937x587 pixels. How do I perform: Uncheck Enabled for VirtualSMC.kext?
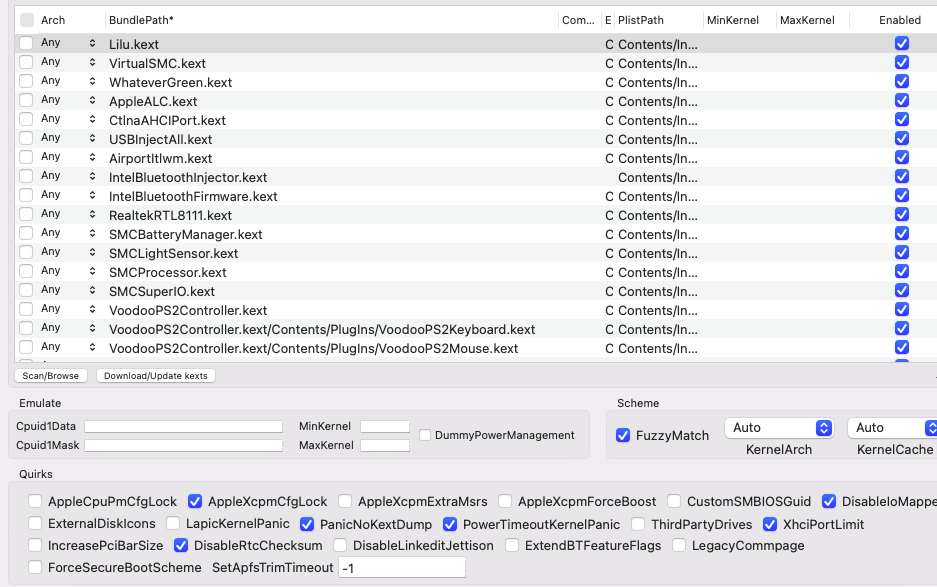(x=902, y=62)
